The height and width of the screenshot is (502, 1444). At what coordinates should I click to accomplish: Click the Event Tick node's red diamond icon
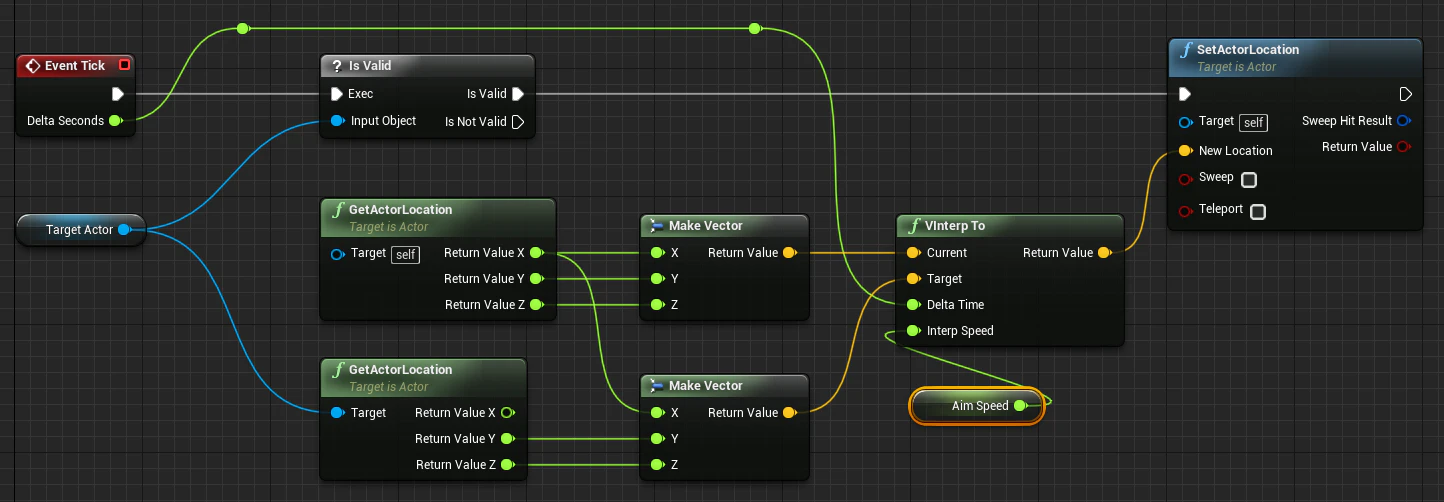pyautogui.click(x=33, y=66)
